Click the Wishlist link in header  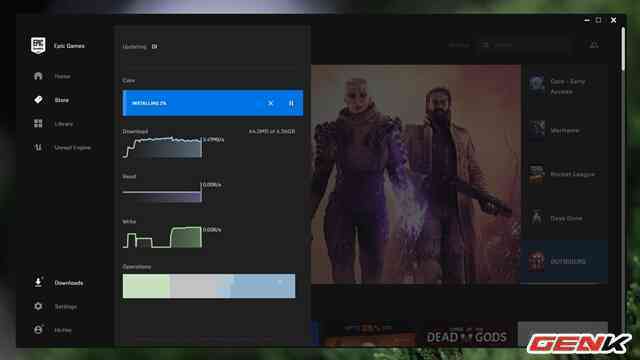tap(459, 45)
